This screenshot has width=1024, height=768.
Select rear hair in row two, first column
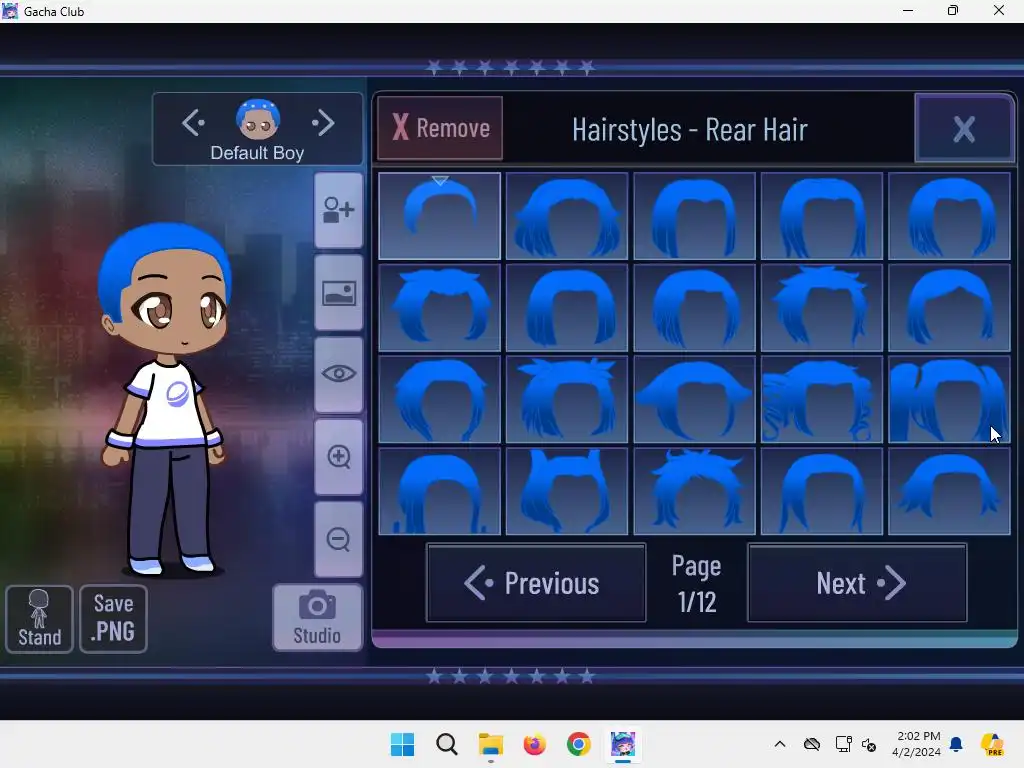coord(440,308)
